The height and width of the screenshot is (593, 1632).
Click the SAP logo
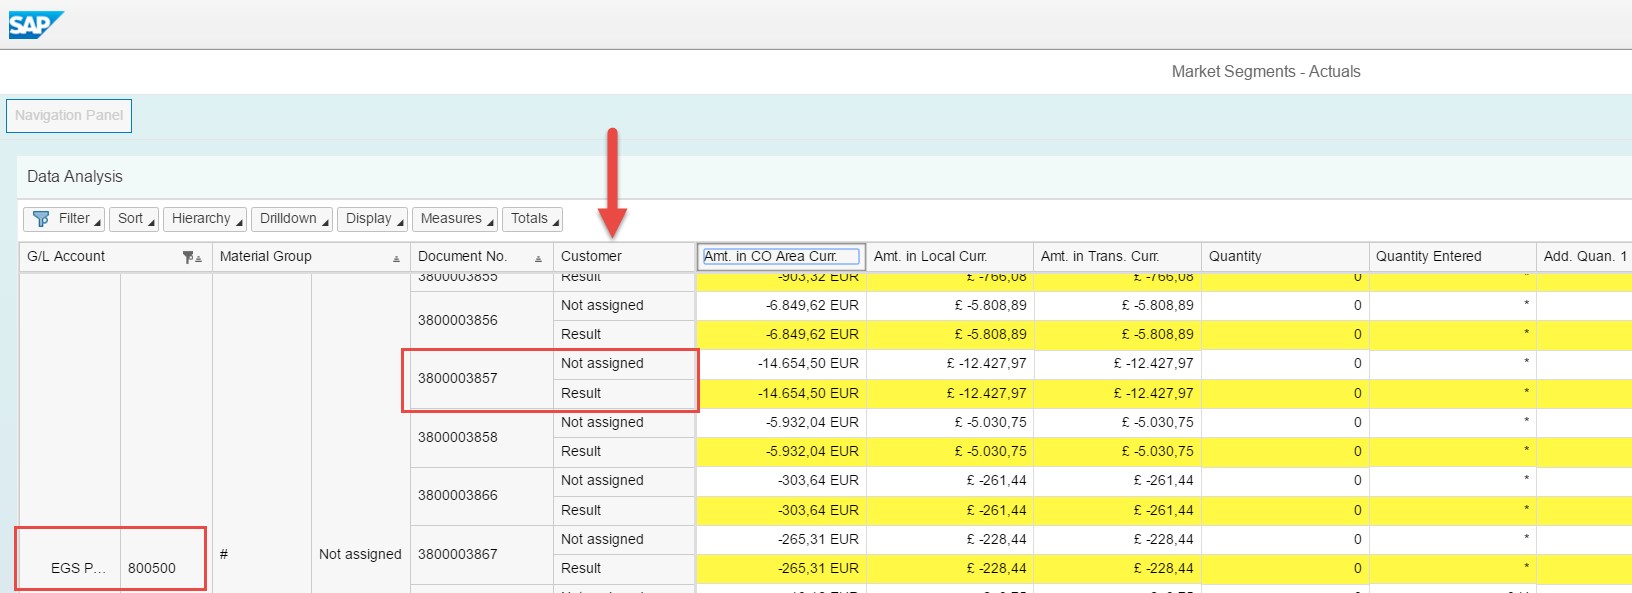coord(35,25)
